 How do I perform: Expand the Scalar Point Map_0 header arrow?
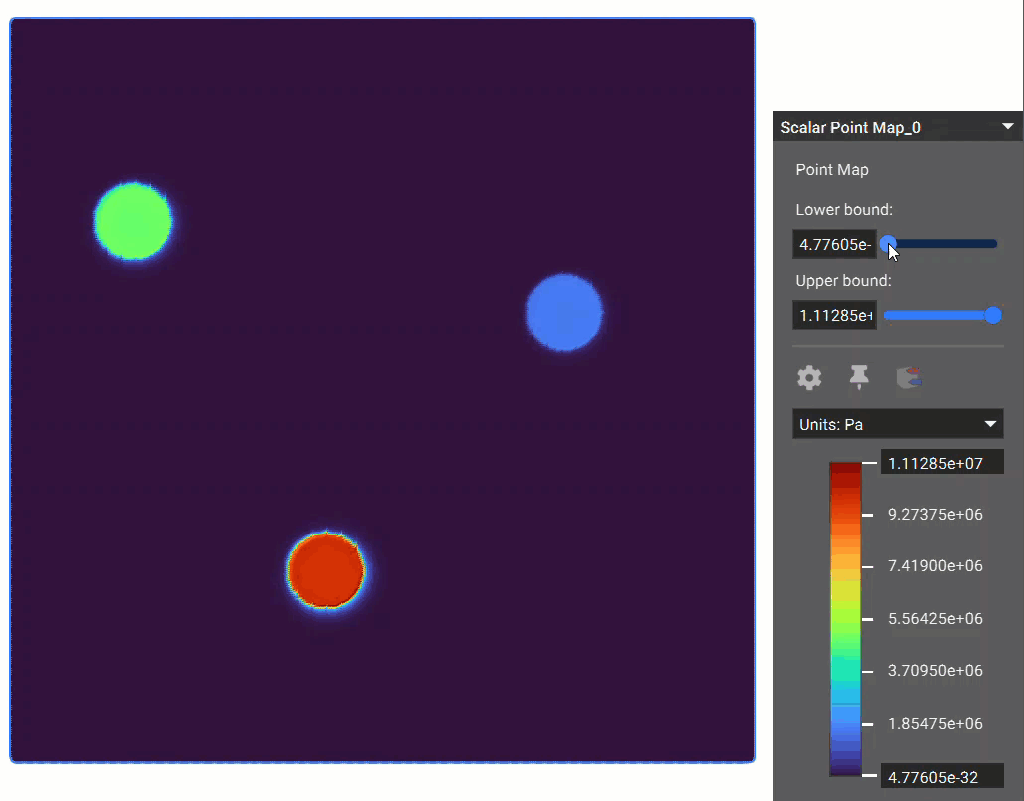(x=1006, y=127)
